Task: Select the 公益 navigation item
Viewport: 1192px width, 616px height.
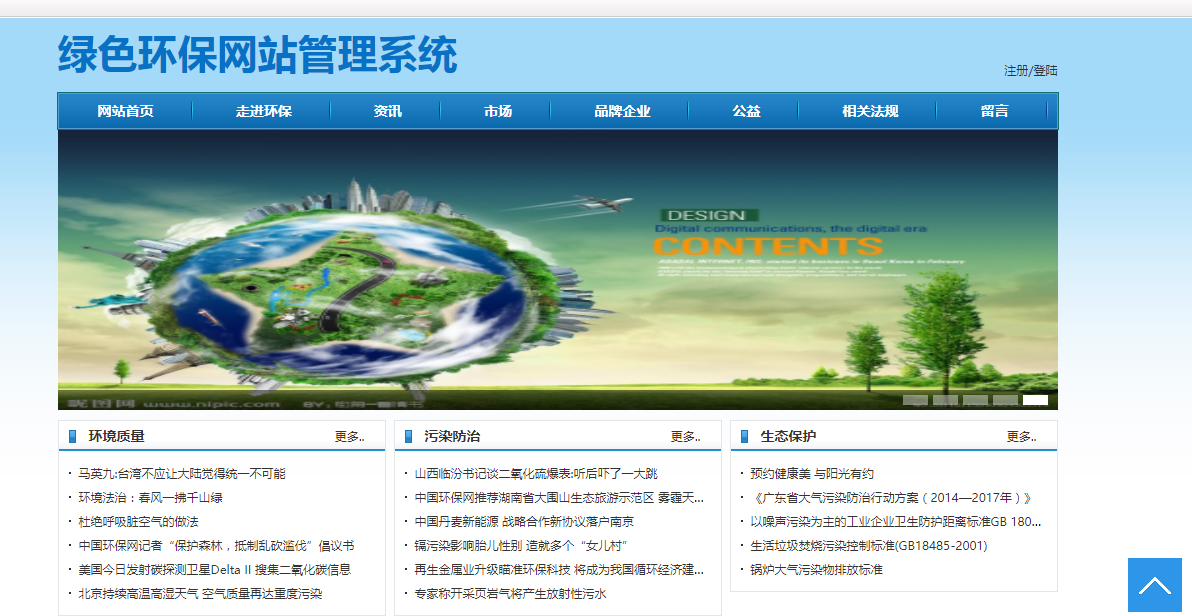Action: pos(746,111)
